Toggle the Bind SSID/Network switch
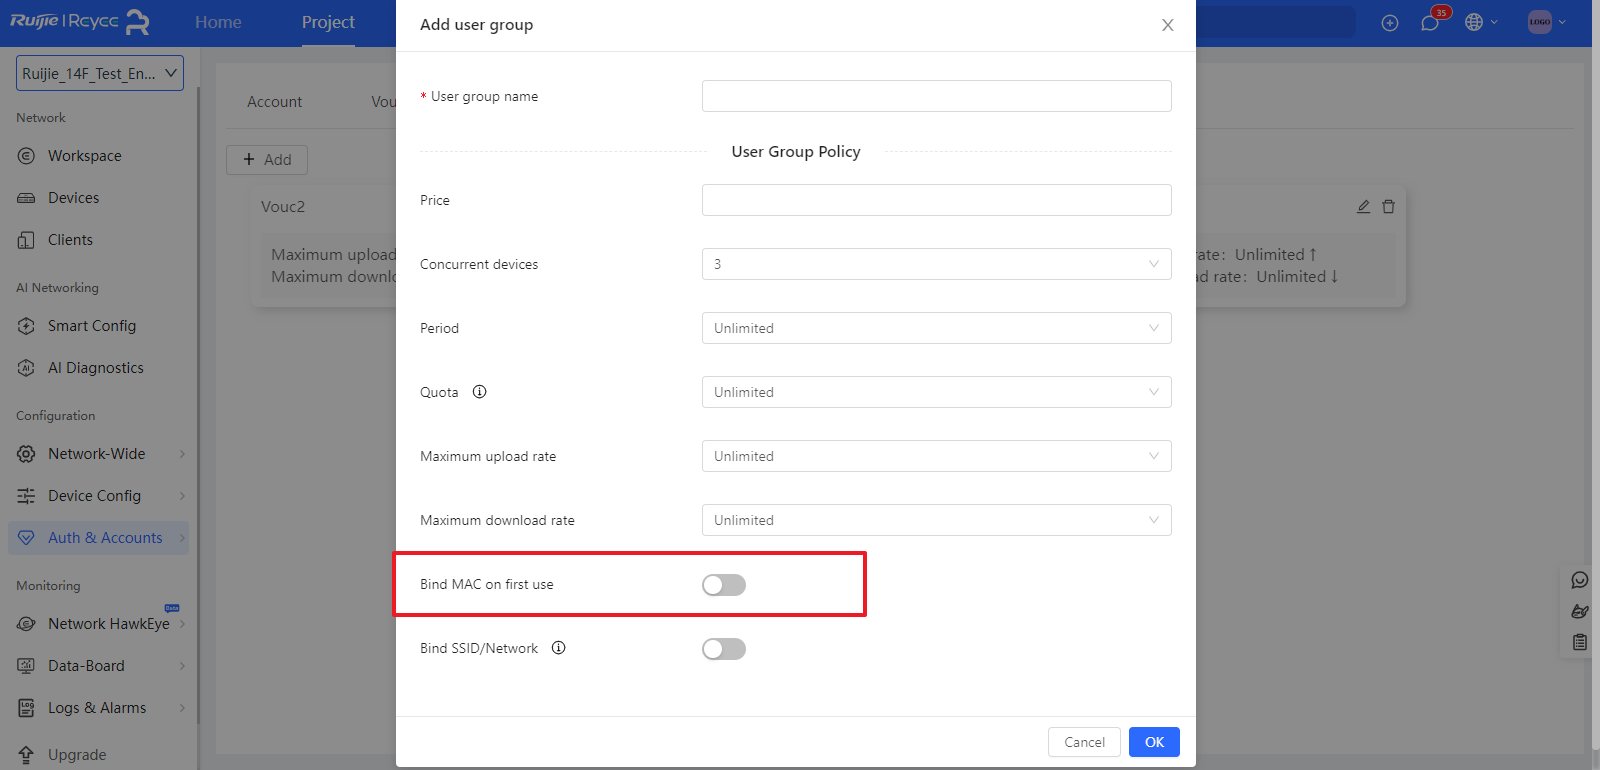Viewport: 1600px width, 770px height. pyautogui.click(x=724, y=649)
